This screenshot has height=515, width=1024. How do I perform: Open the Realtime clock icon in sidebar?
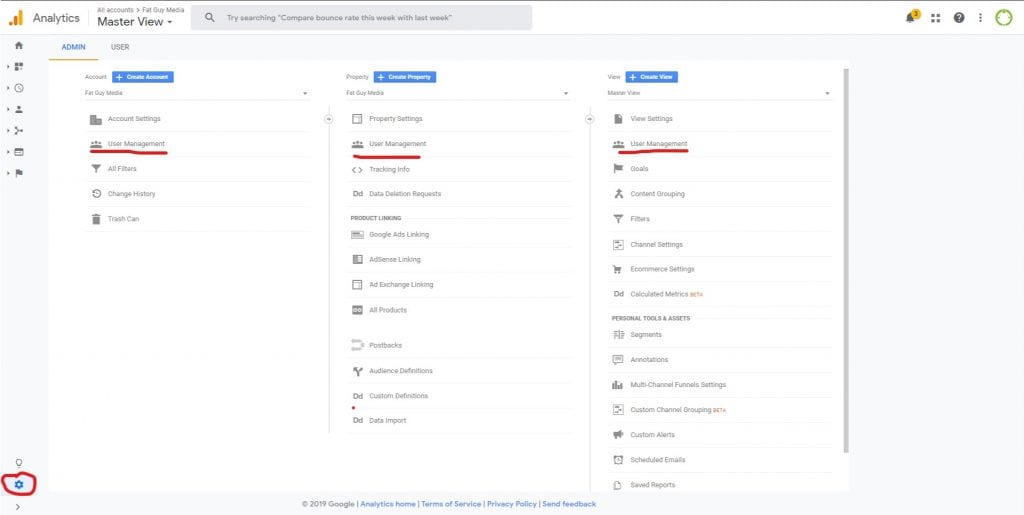tap(18, 88)
